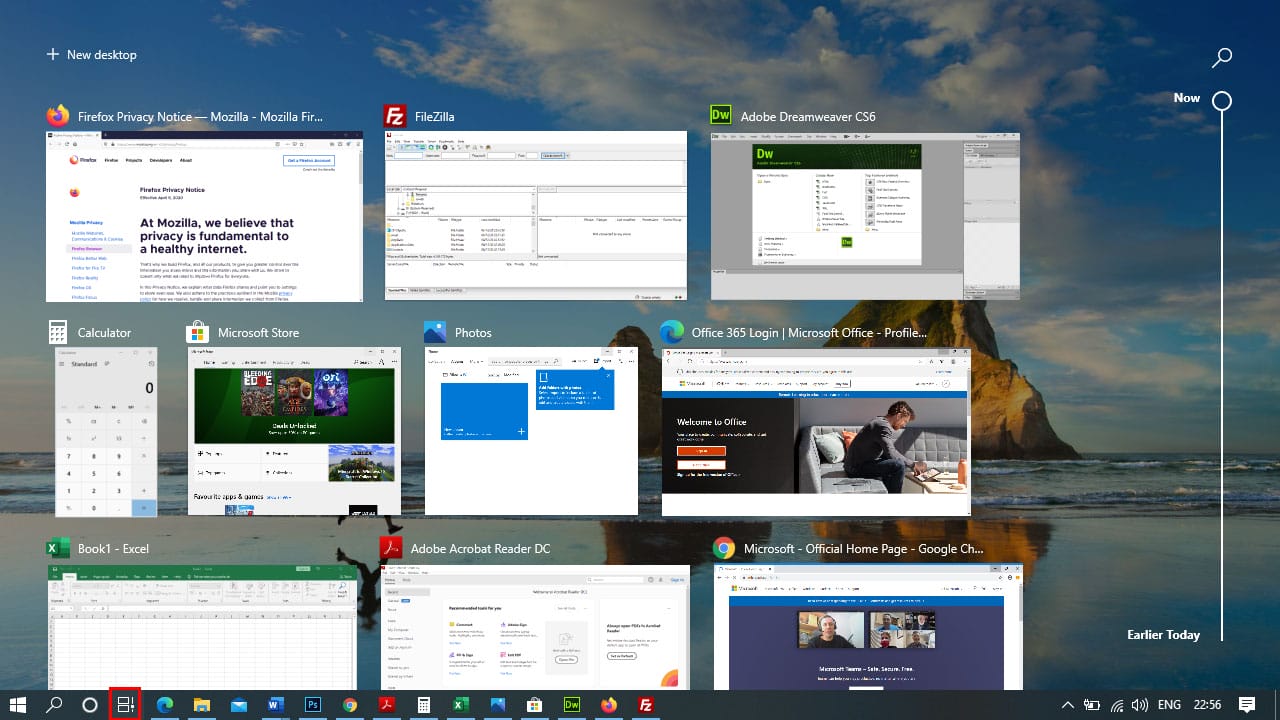
Task: Switch to the FileZilla window
Action: tap(536, 215)
